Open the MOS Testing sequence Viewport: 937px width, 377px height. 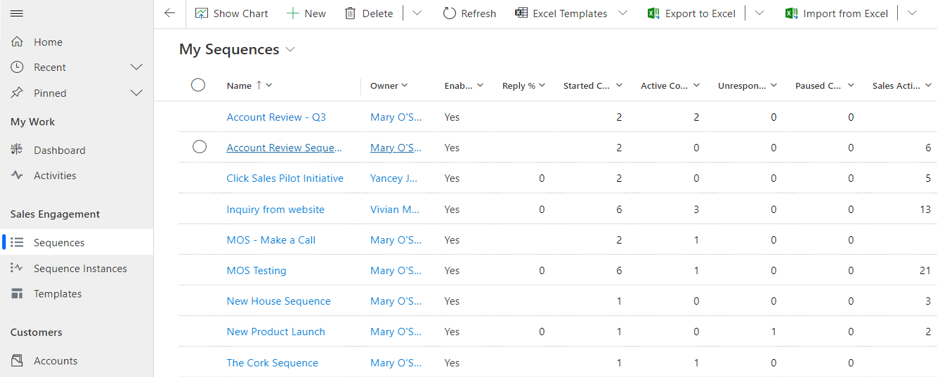(x=256, y=270)
